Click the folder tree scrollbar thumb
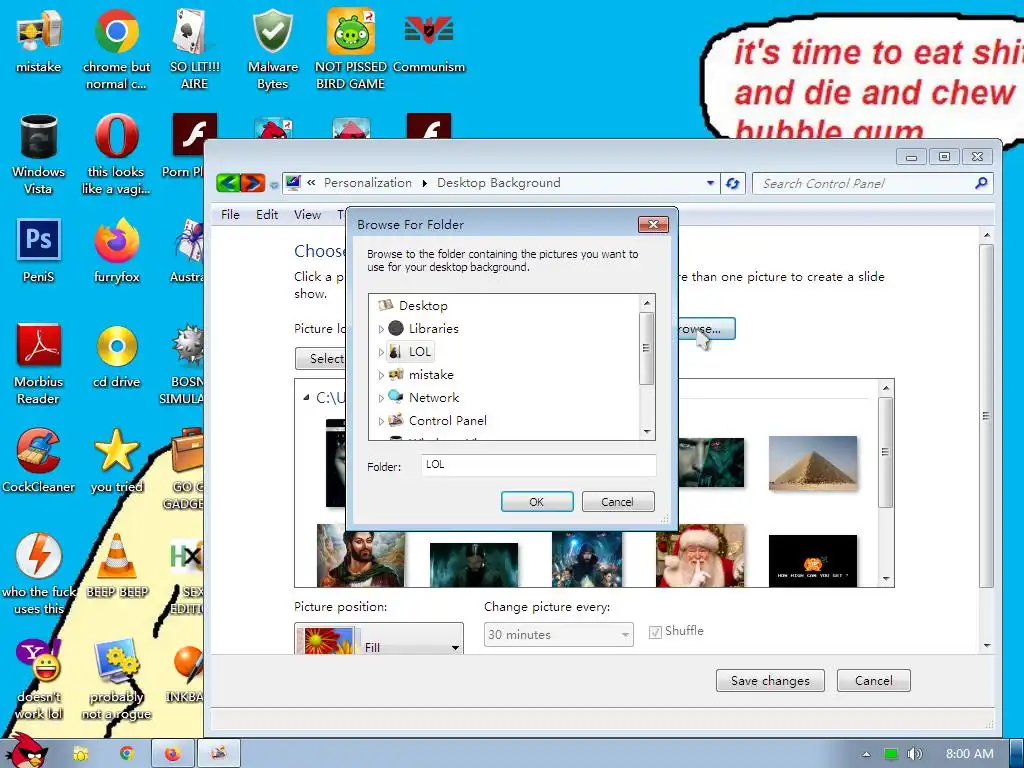Screen dimensions: 1024x768 tap(647, 348)
